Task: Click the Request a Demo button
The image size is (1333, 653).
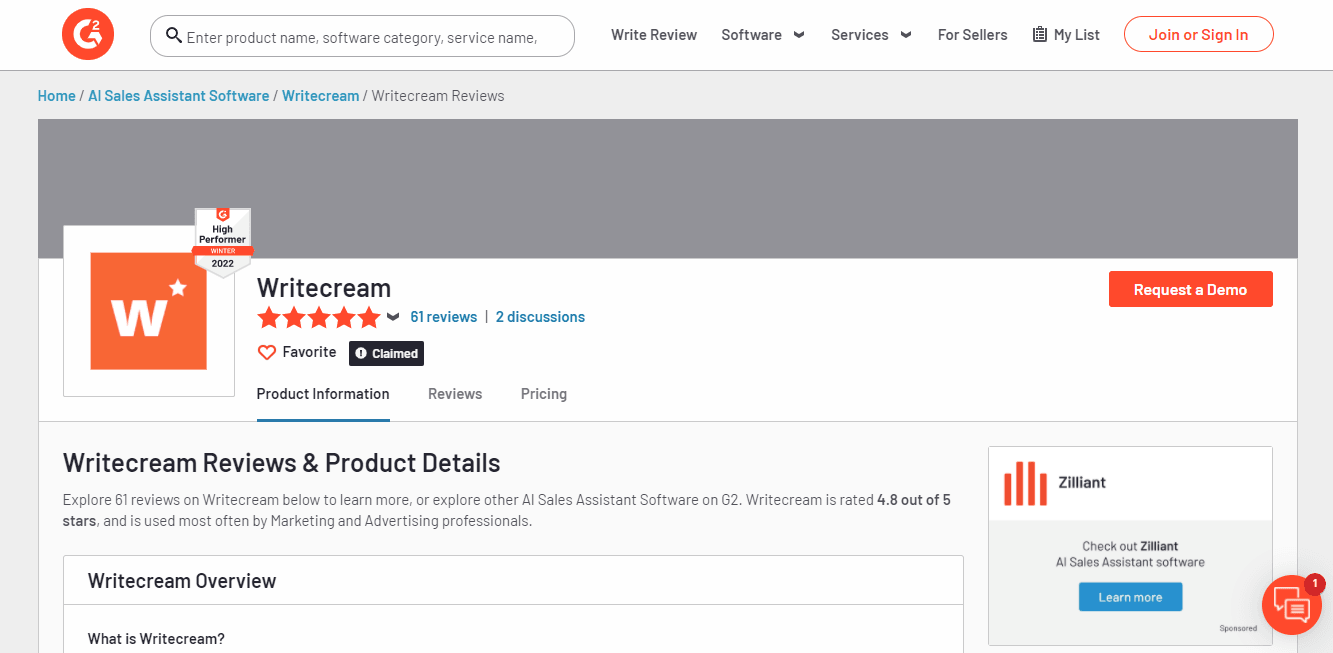Action: tap(1190, 289)
